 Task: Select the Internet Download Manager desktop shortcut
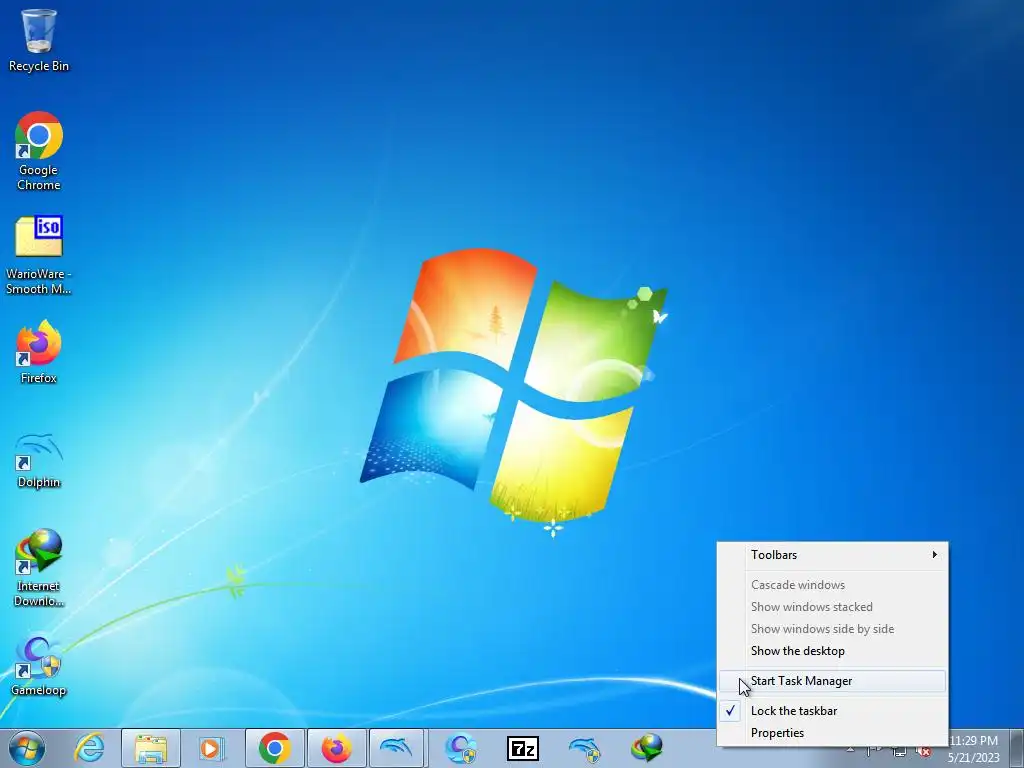[x=39, y=568]
